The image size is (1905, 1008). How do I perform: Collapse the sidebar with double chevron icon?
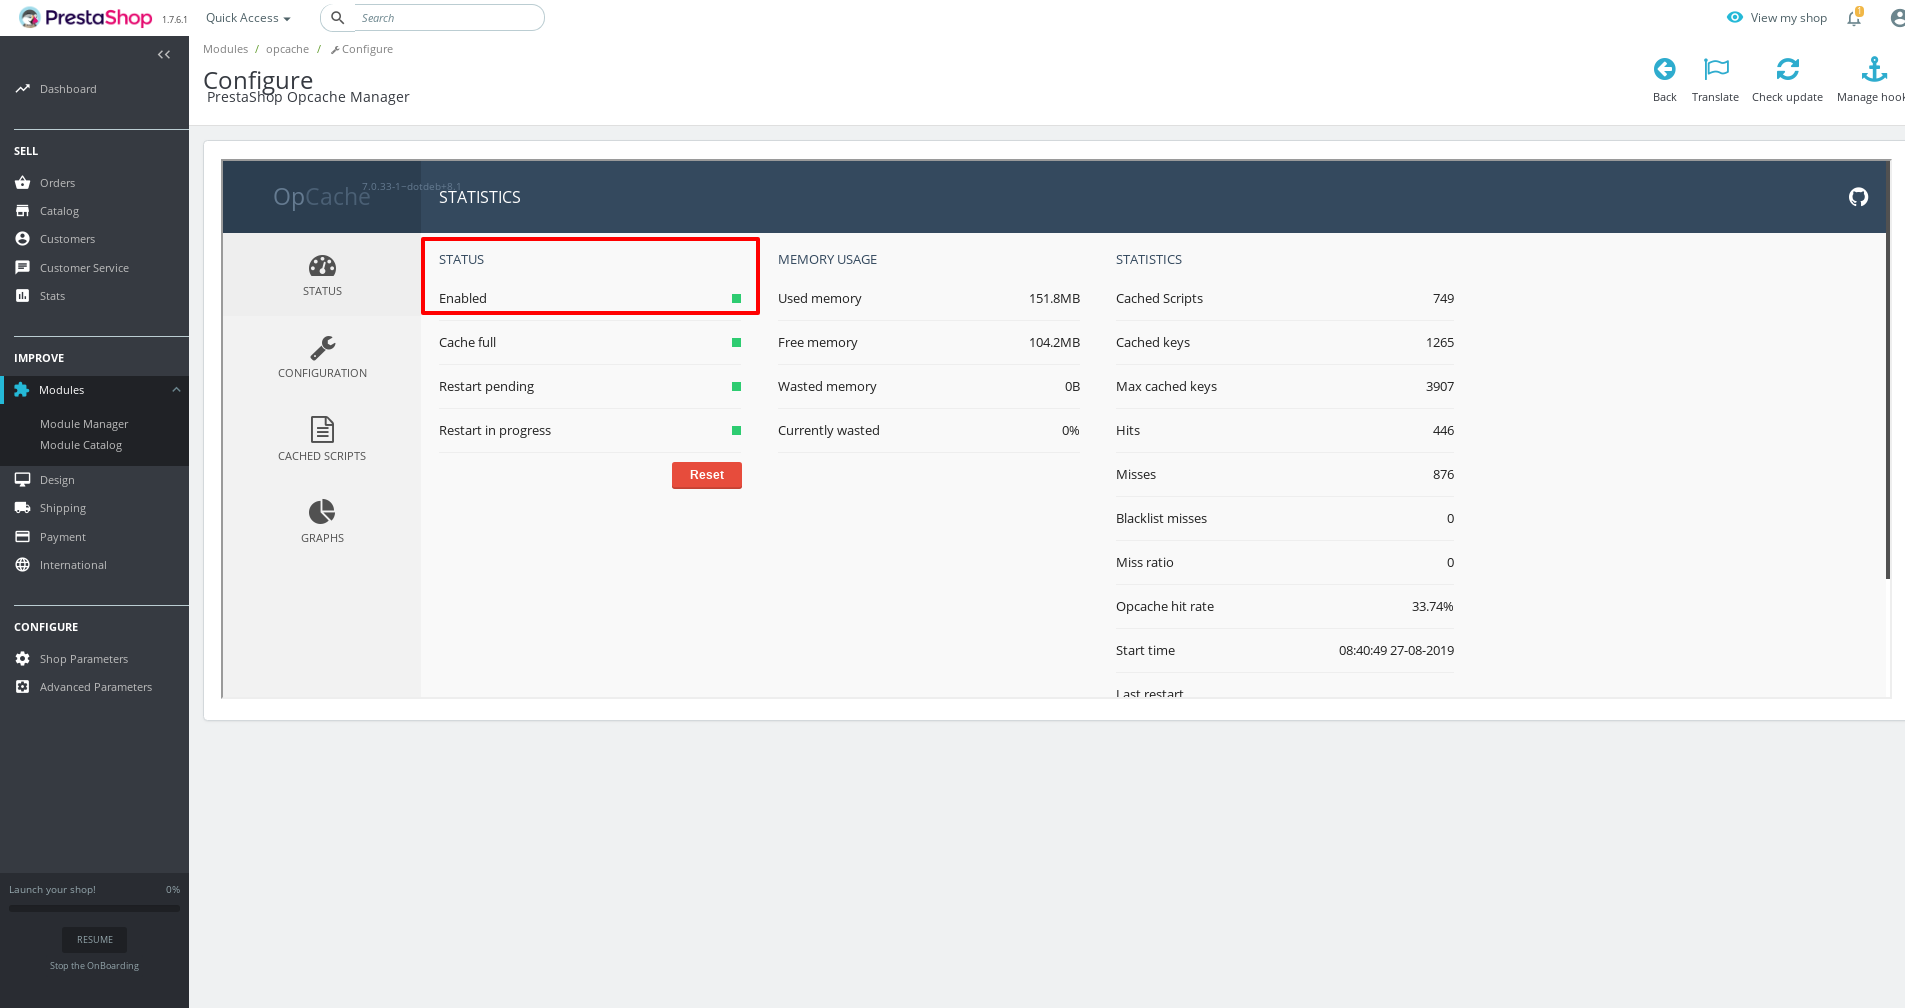(x=164, y=55)
